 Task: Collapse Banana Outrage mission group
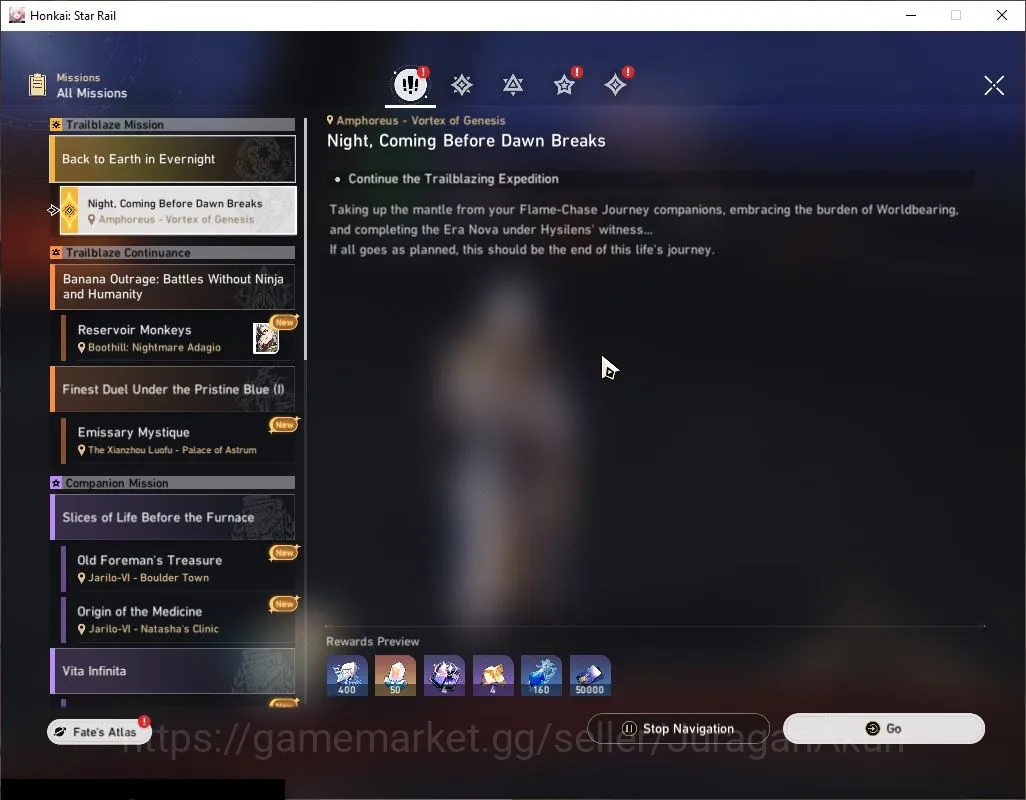pos(173,287)
